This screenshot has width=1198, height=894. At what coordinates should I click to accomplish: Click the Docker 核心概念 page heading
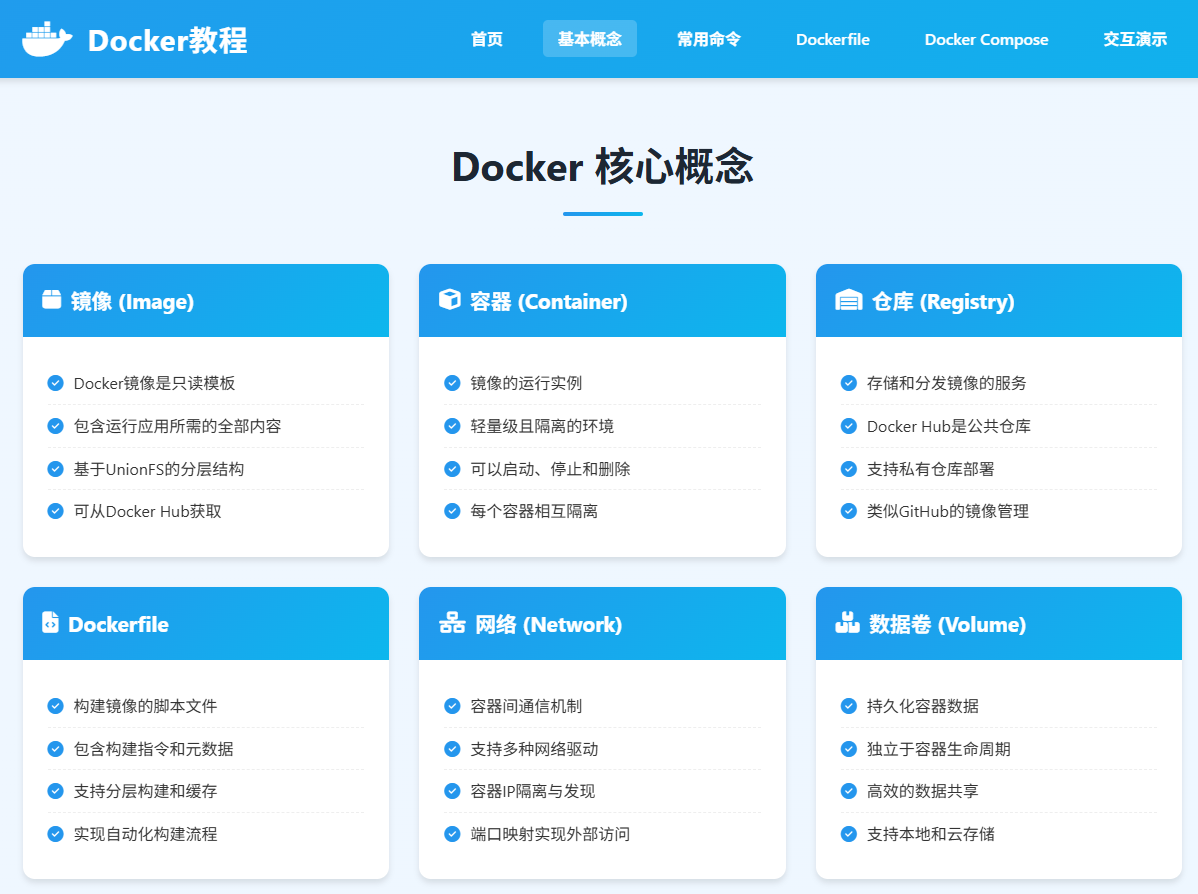pos(603,167)
